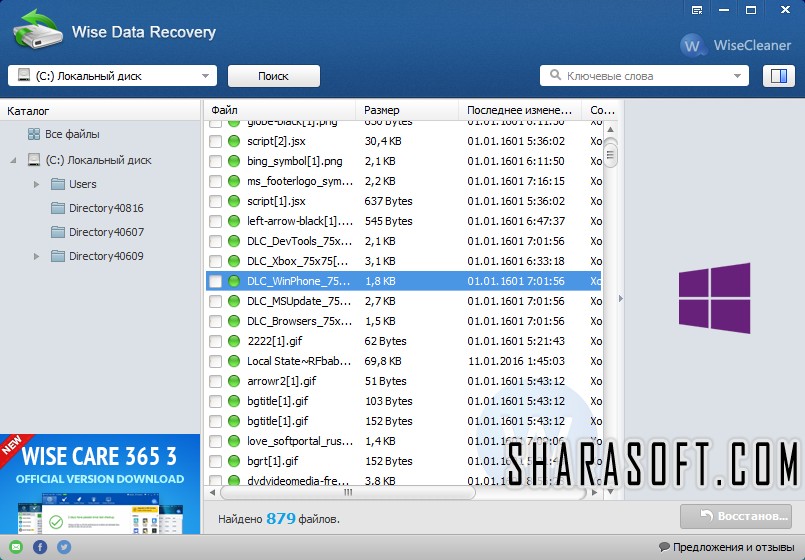Click the Wise Data Recovery logo icon
The image size is (805, 560).
pos(37,30)
